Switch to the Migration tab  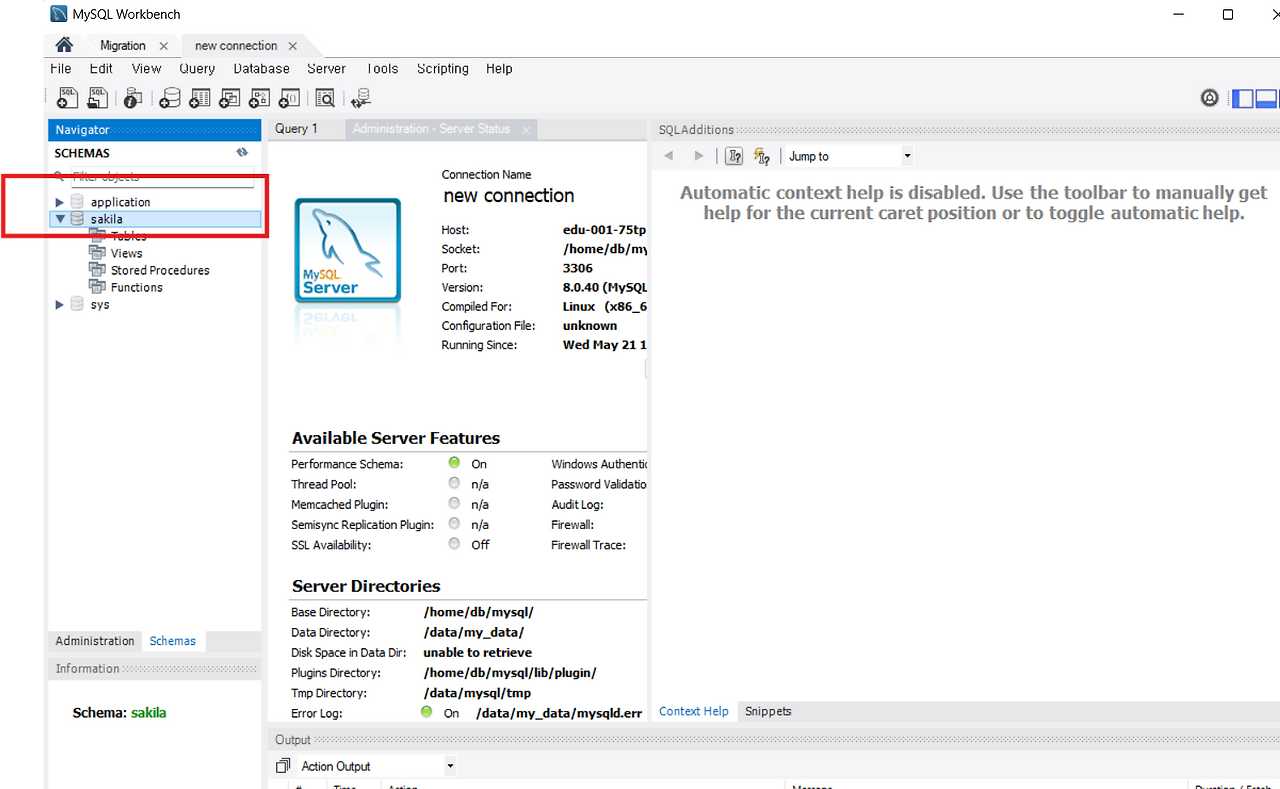pos(123,46)
